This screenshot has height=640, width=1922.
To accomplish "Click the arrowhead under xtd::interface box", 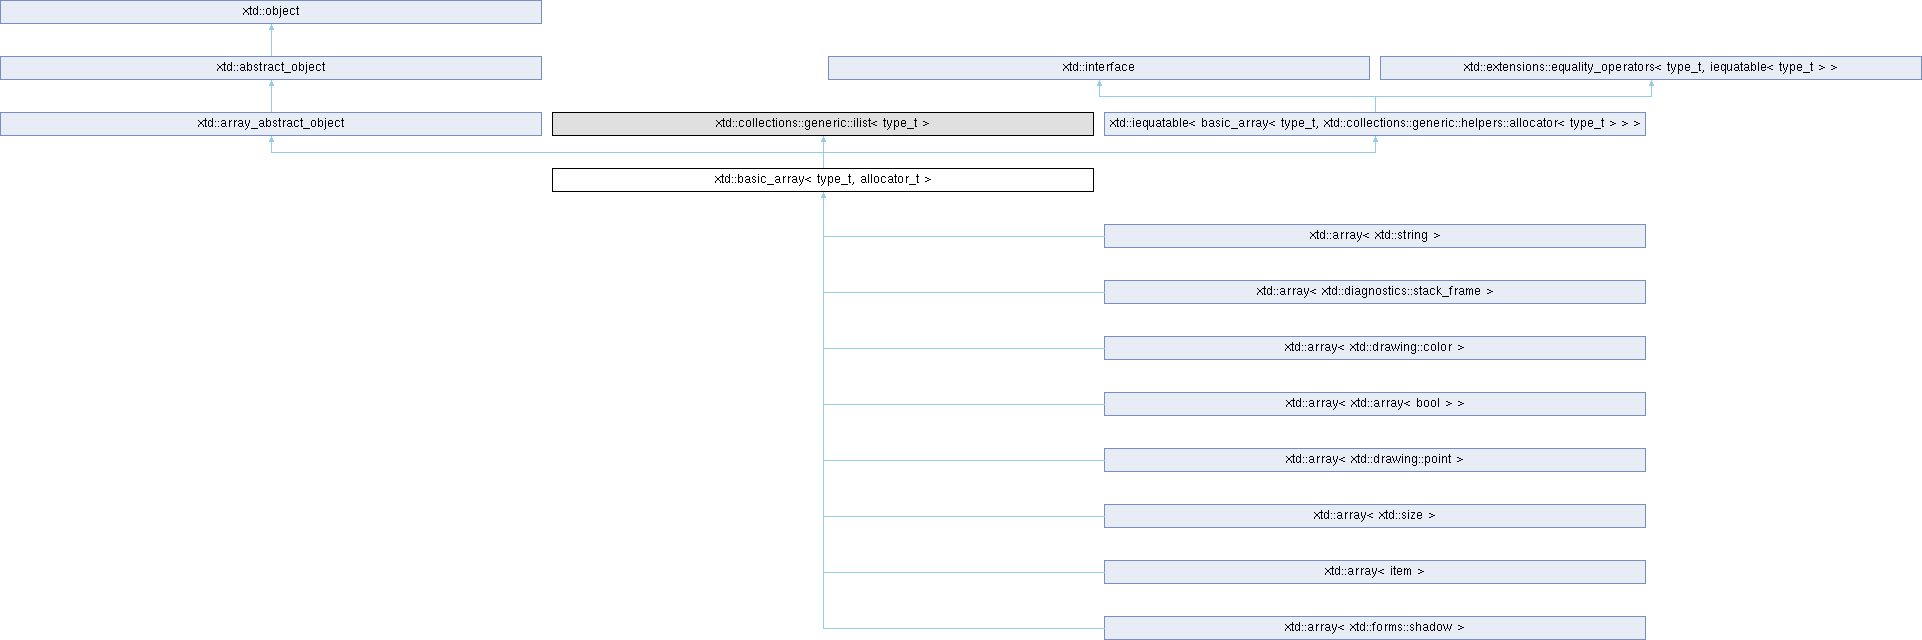I will tap(1099, 85).
